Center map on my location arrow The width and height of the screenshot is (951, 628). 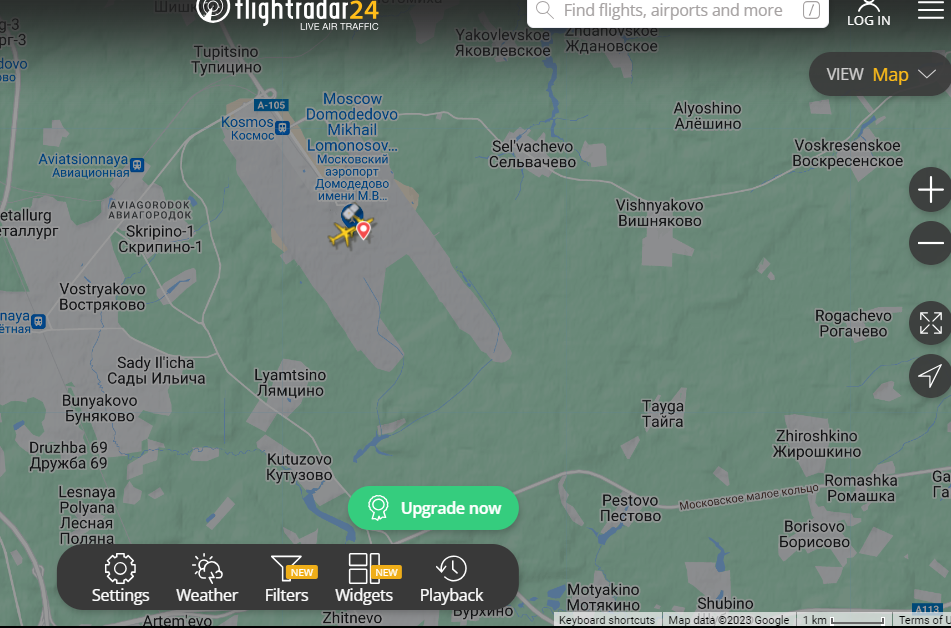tap(930, 376)
